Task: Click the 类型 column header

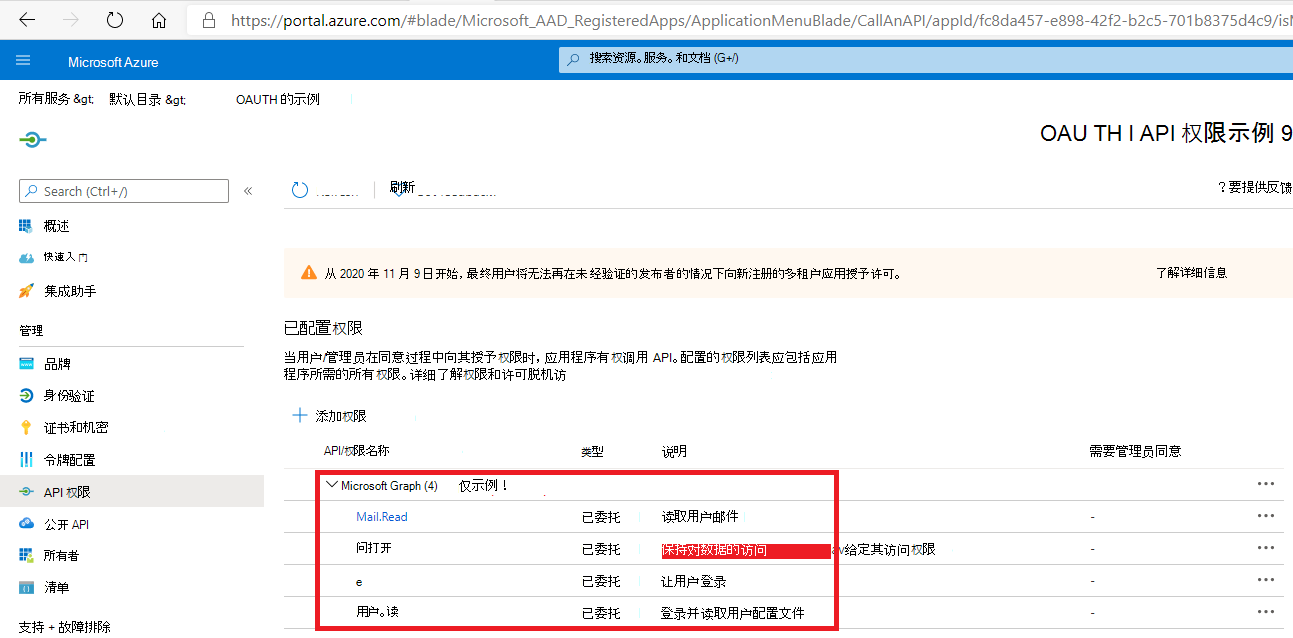Action: [x=592, y=451]
